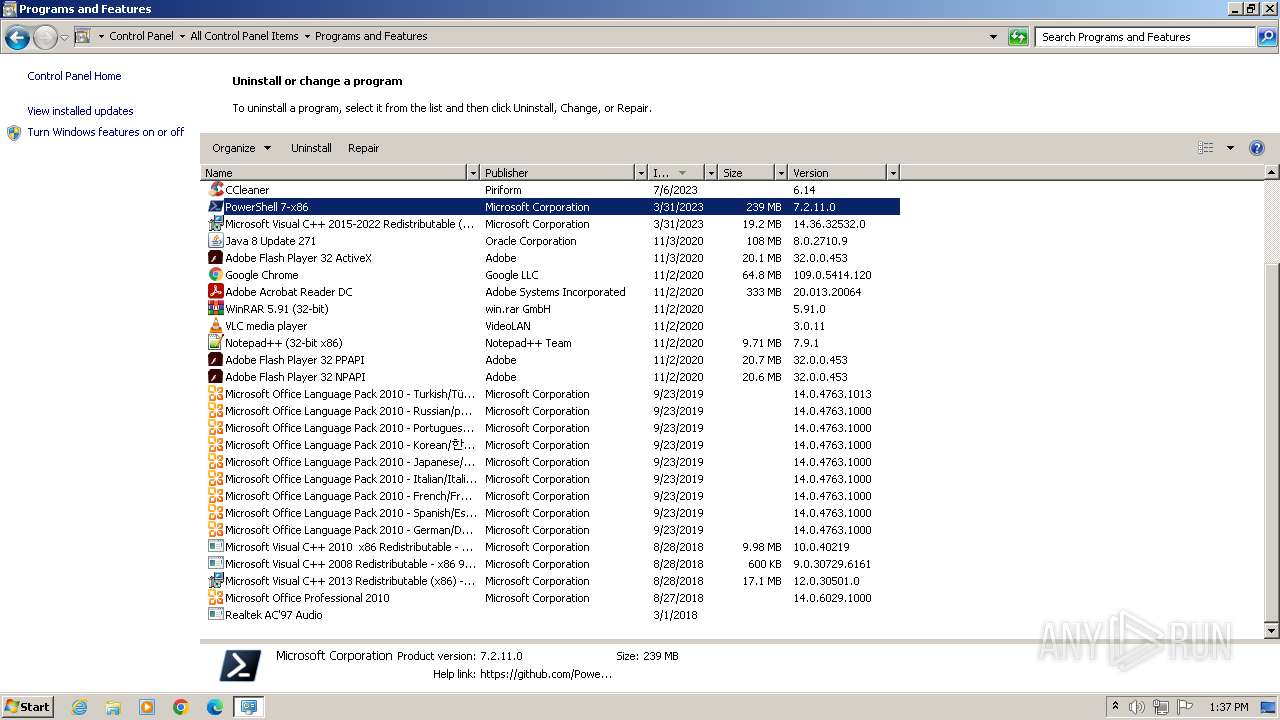Sort by Name column header
Image resolution: width=1280 pixels, height=720 pixels.
pyautogui.click(x=334, y=173)
